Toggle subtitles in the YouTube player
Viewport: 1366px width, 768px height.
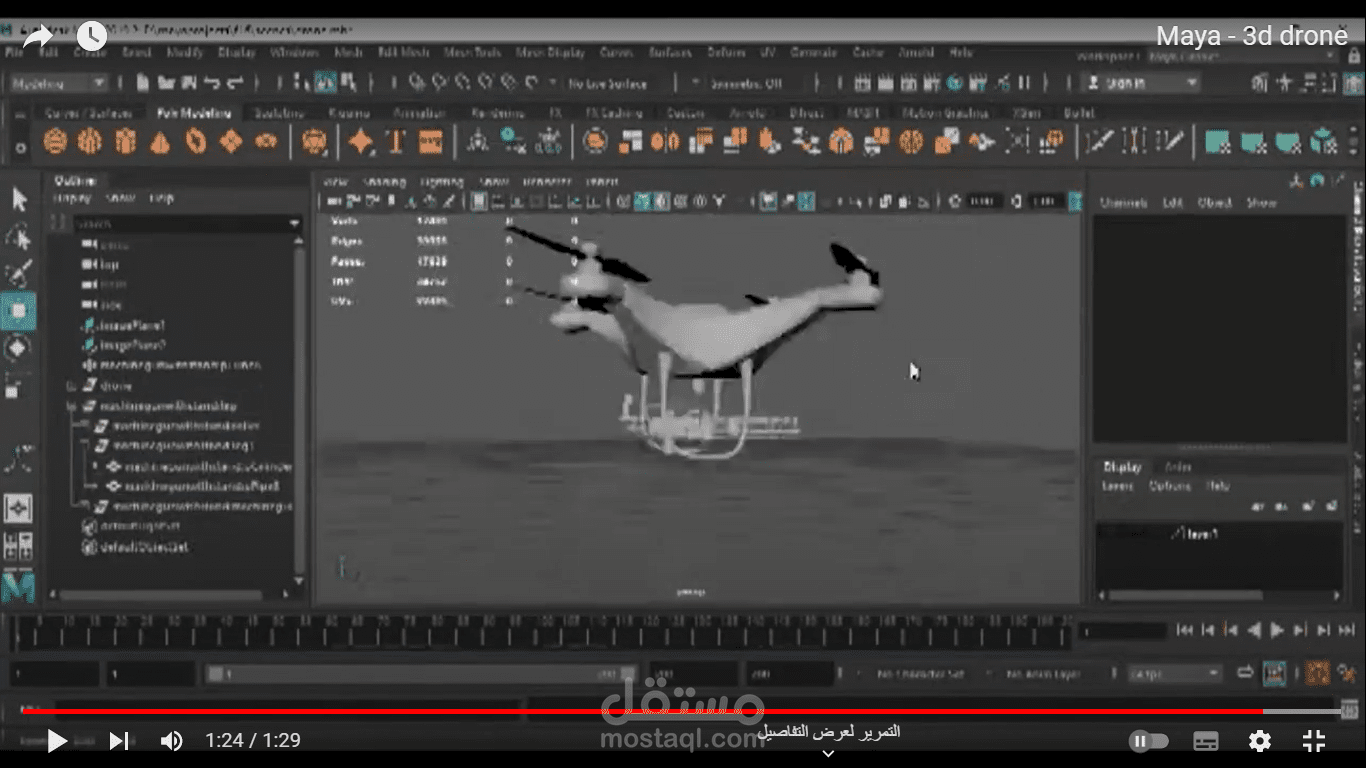[1206, 741]
